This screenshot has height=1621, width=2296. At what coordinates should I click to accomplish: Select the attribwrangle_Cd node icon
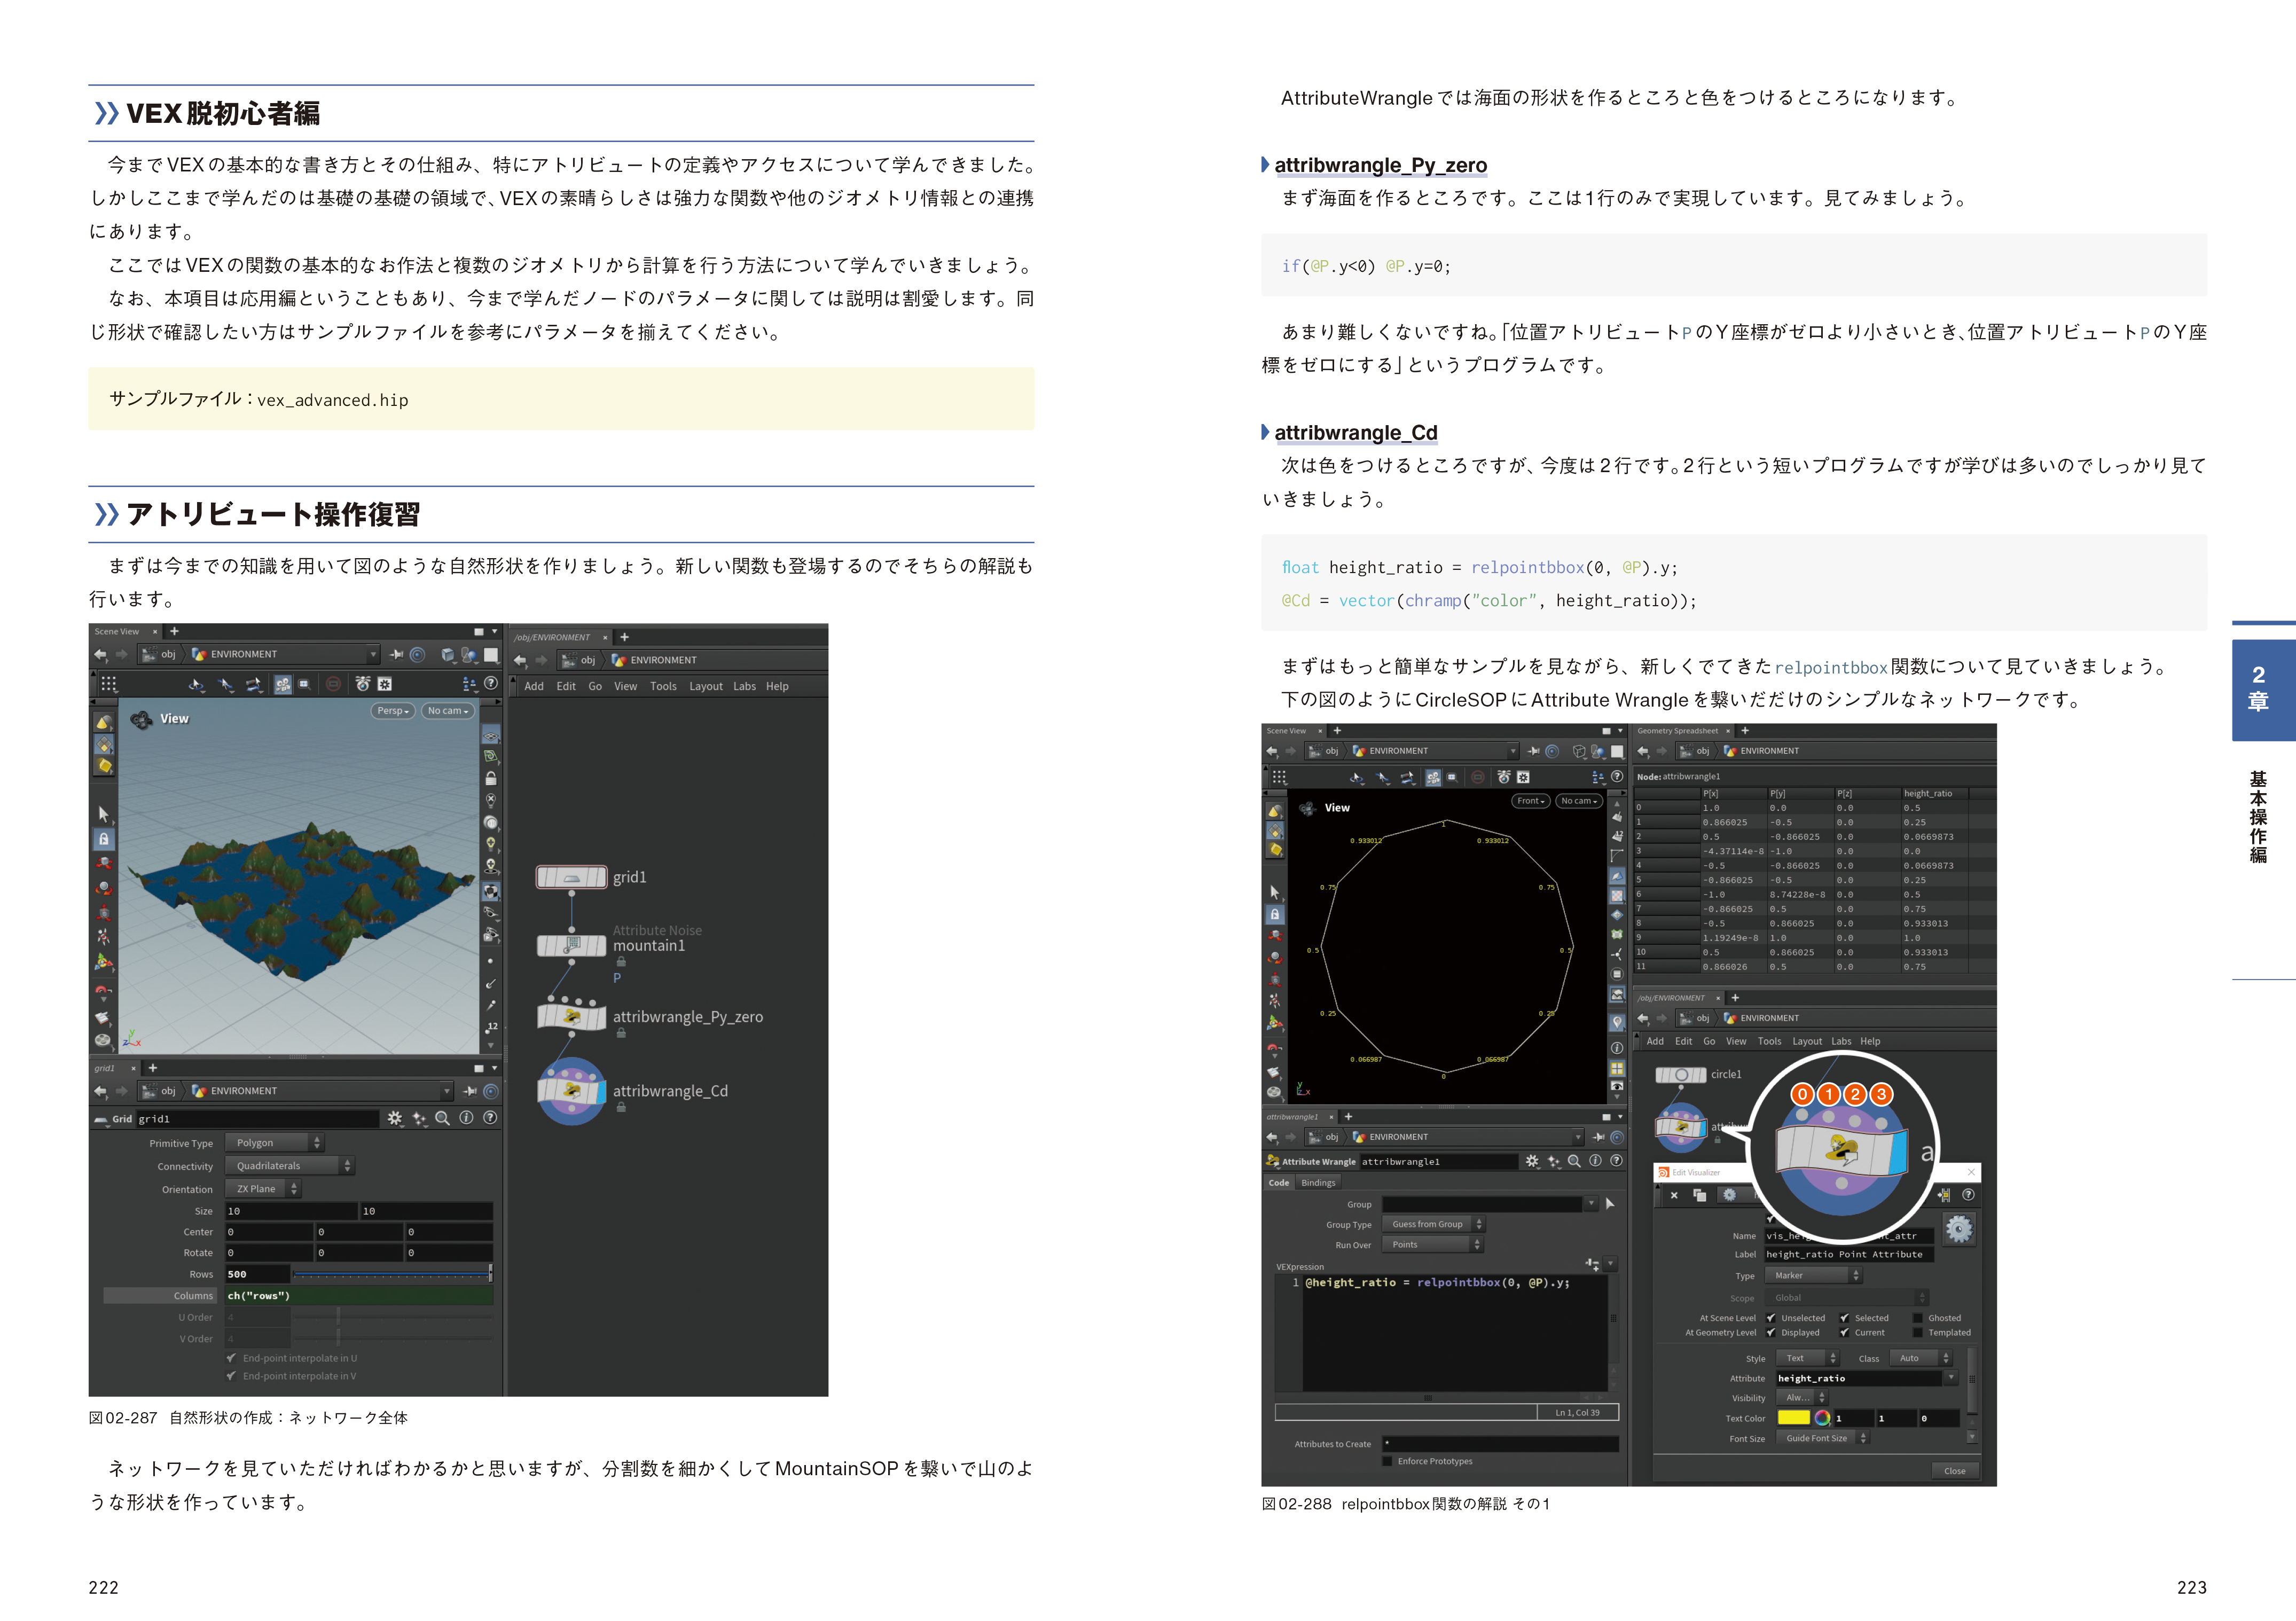pyautogui.click(x=571, y=1091)
